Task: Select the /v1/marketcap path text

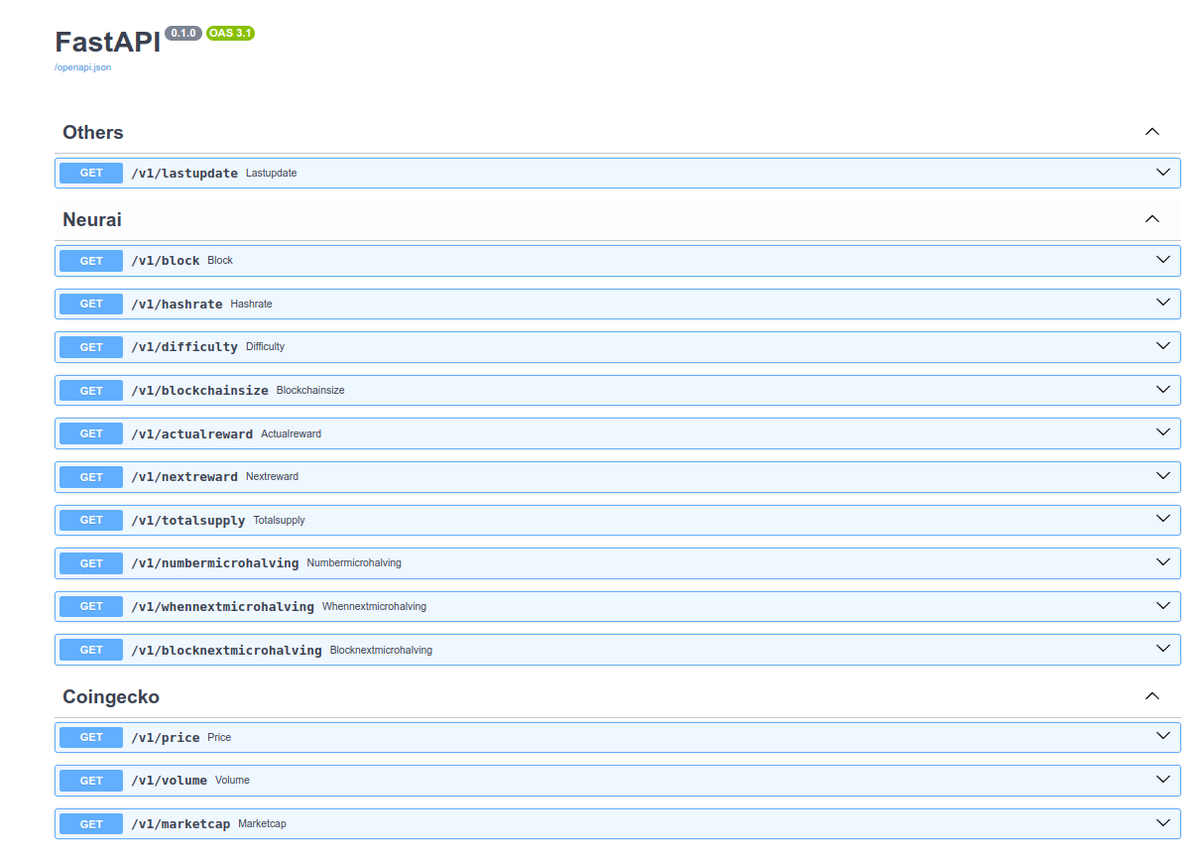Action: pyautogui.click(x=181, y=824)
